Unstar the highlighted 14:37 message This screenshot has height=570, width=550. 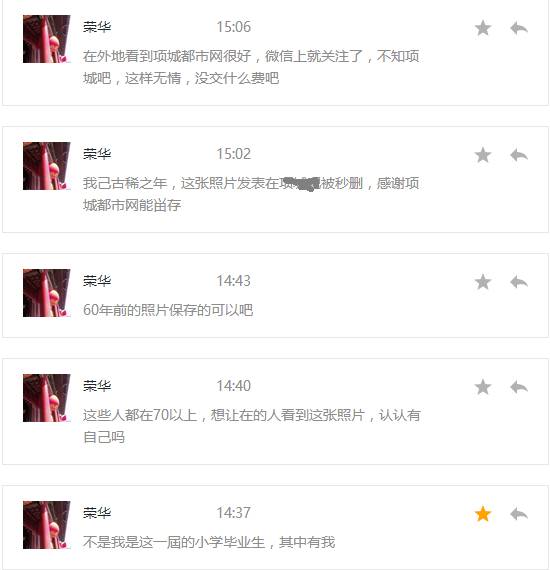pyautogui.click(x=483, y=514)
